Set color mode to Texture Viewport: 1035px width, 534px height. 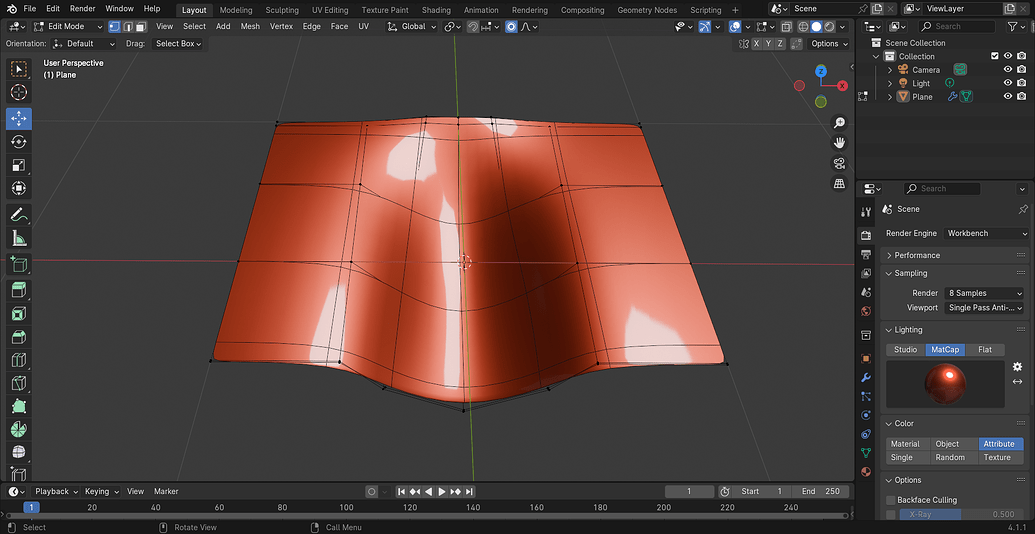point(997,457)
